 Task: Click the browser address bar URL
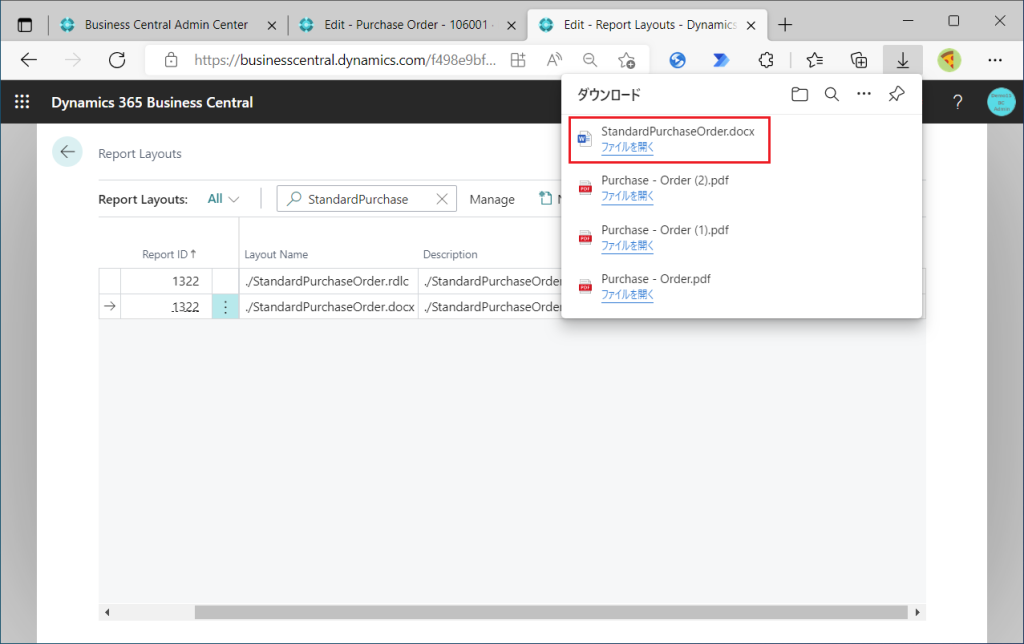(345, 60)
